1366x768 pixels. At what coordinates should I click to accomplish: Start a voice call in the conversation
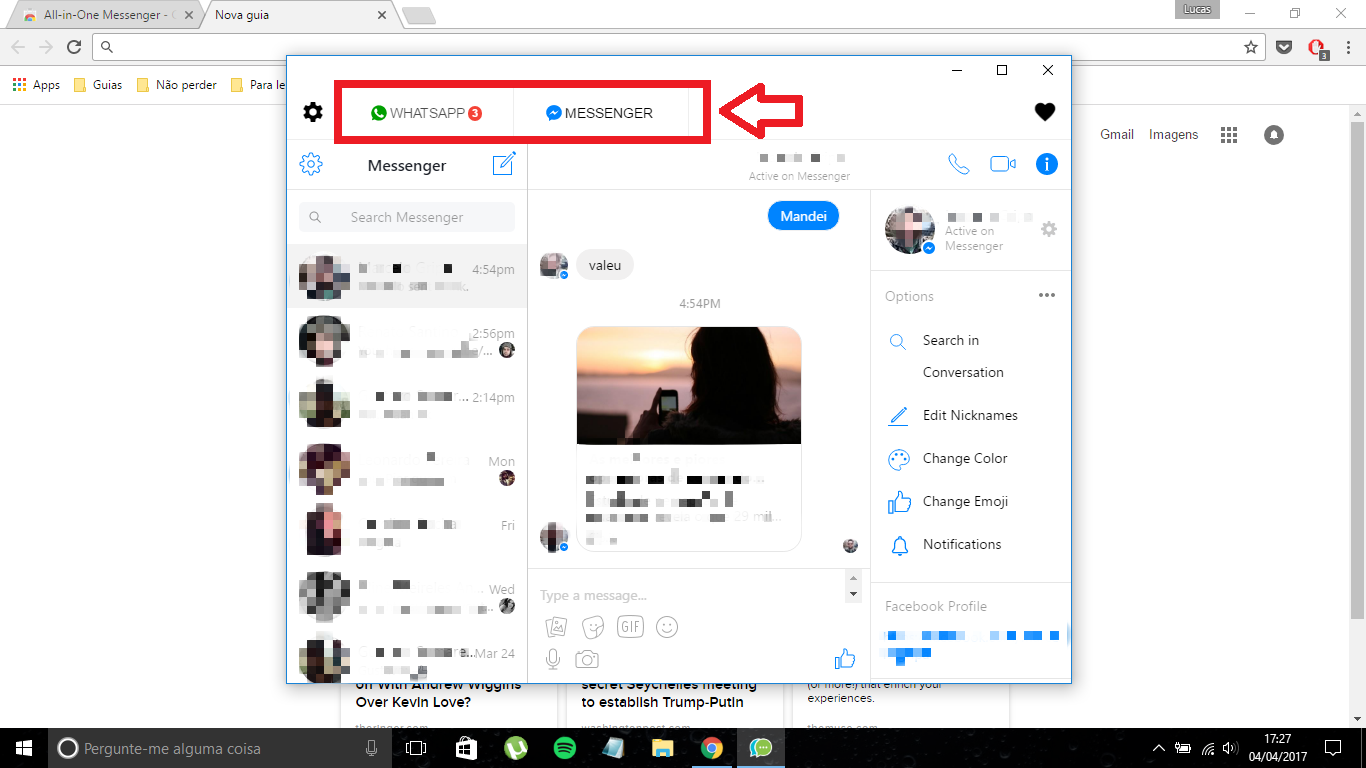point(958,164)
